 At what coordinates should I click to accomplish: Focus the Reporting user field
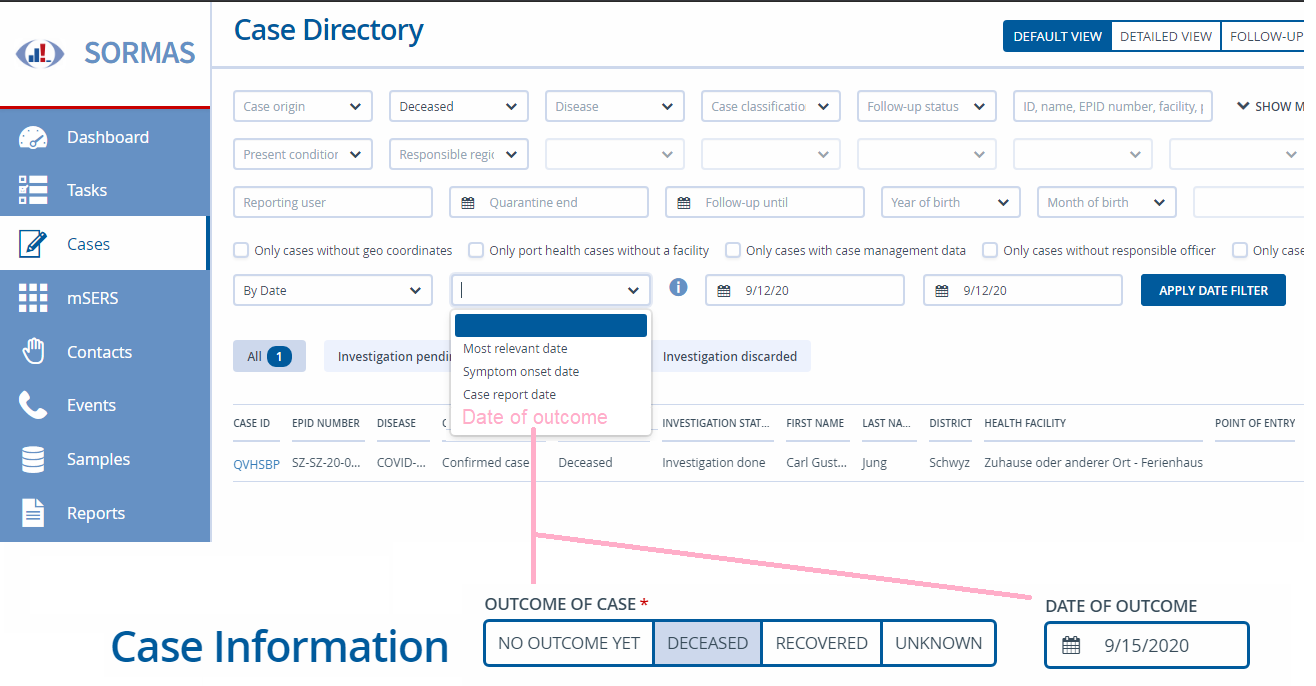(x=333, y=202)
